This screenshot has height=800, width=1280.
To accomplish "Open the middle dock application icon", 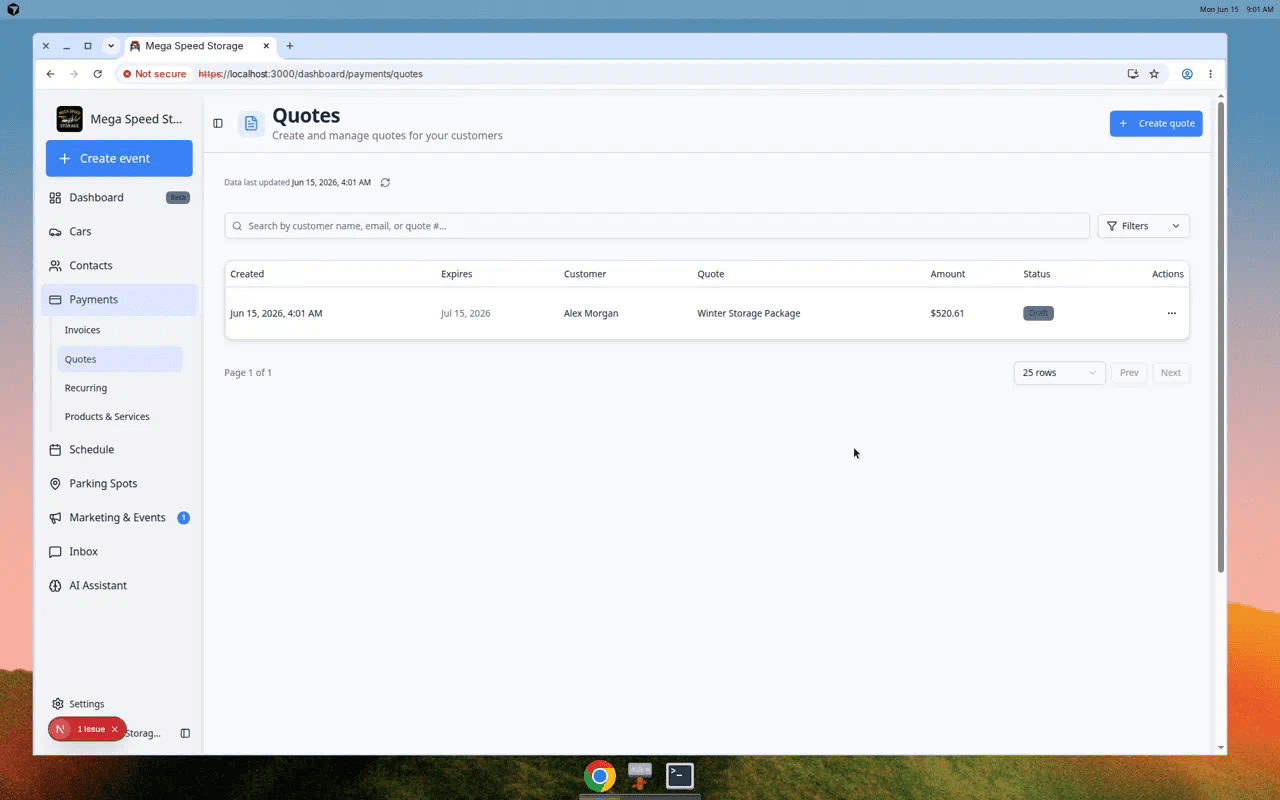I will click(x=640, y=776).
